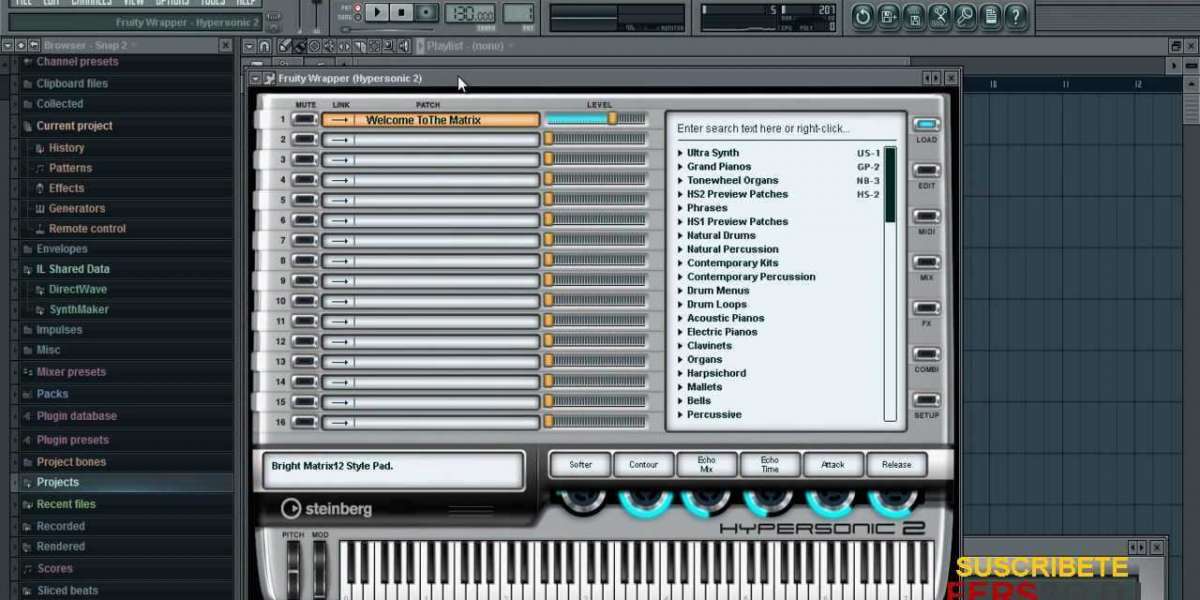
Task: Select Projects folder in the browser
Action: point(58,482)
